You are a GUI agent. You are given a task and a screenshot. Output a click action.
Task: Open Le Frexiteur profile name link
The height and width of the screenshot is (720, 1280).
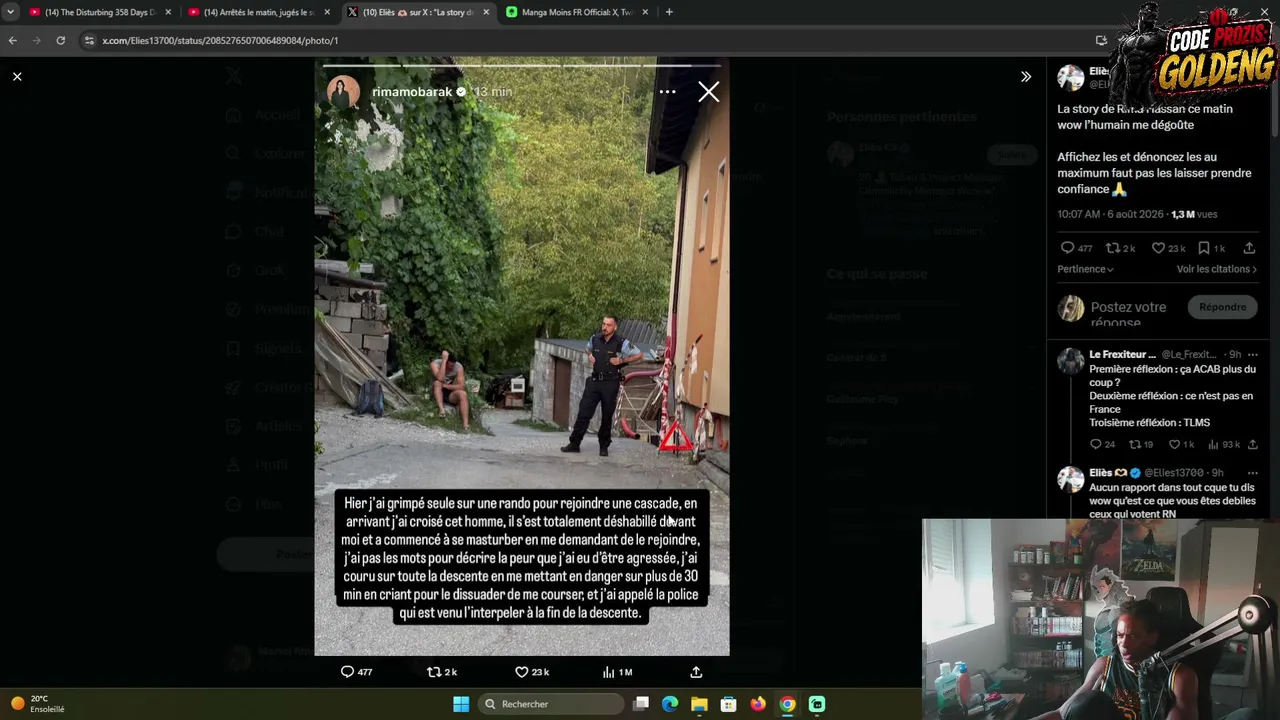coord(1122,354)
